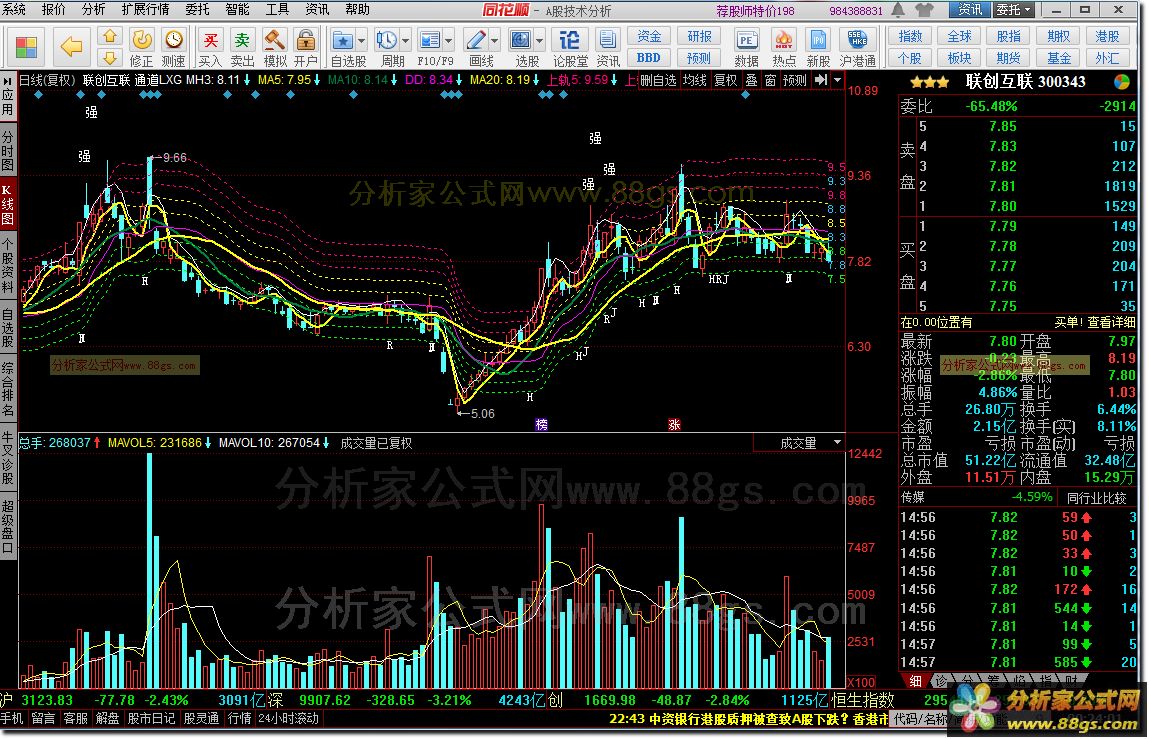Click the 卖出 sell icon
The image size is (1149, 739).
(242, 48)
